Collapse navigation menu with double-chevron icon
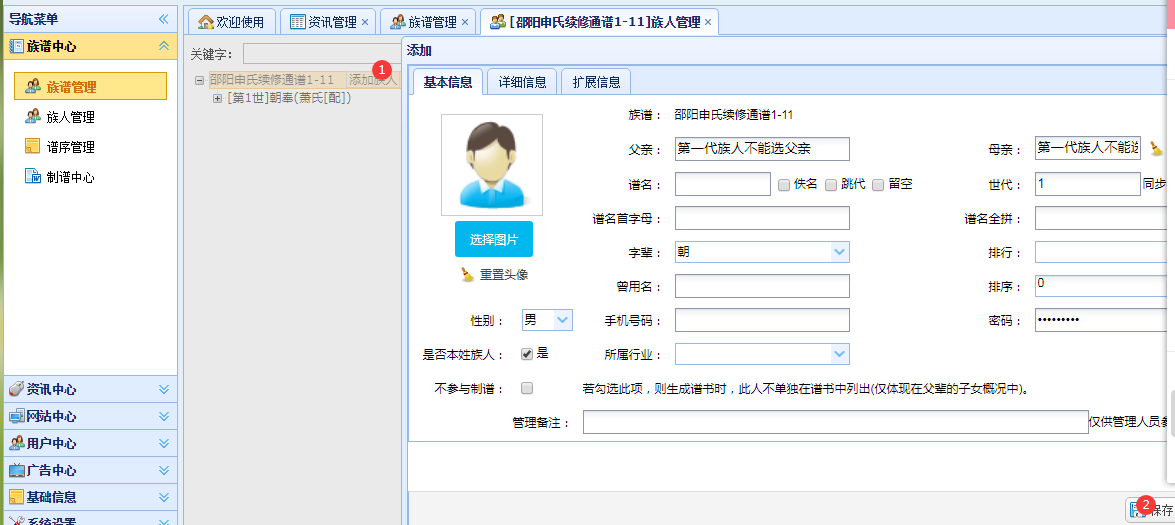This screenshot has height=525, width=1175. tap(163, 19)
